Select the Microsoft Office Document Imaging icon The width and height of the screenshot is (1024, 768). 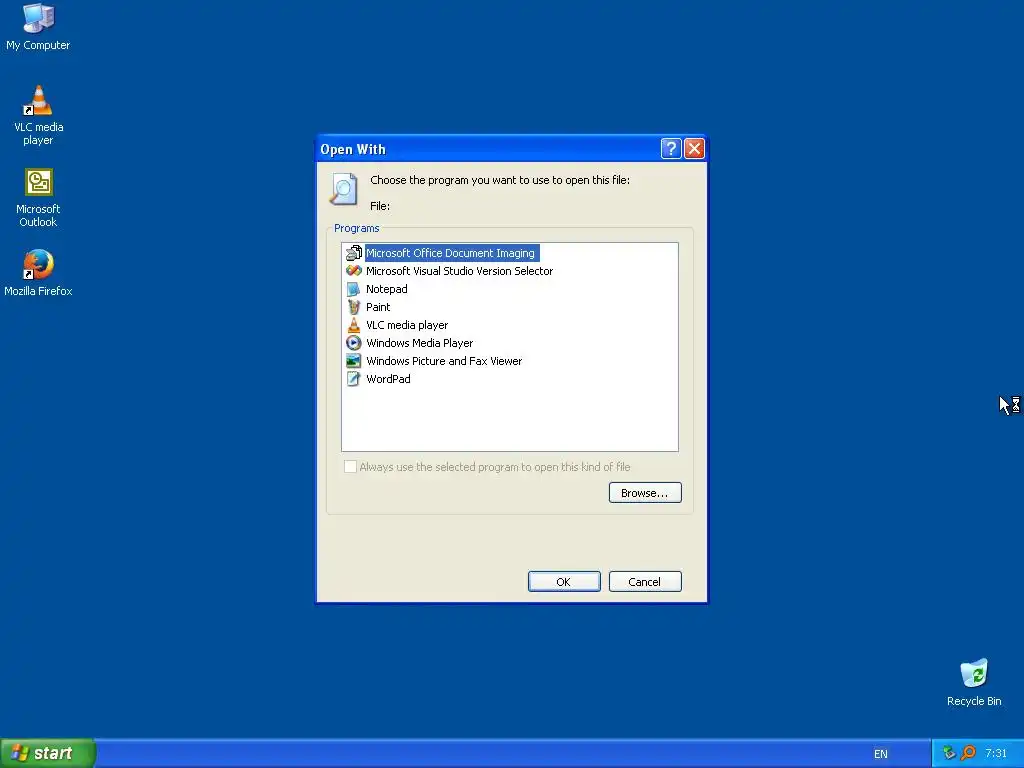[x=353, y=253]
